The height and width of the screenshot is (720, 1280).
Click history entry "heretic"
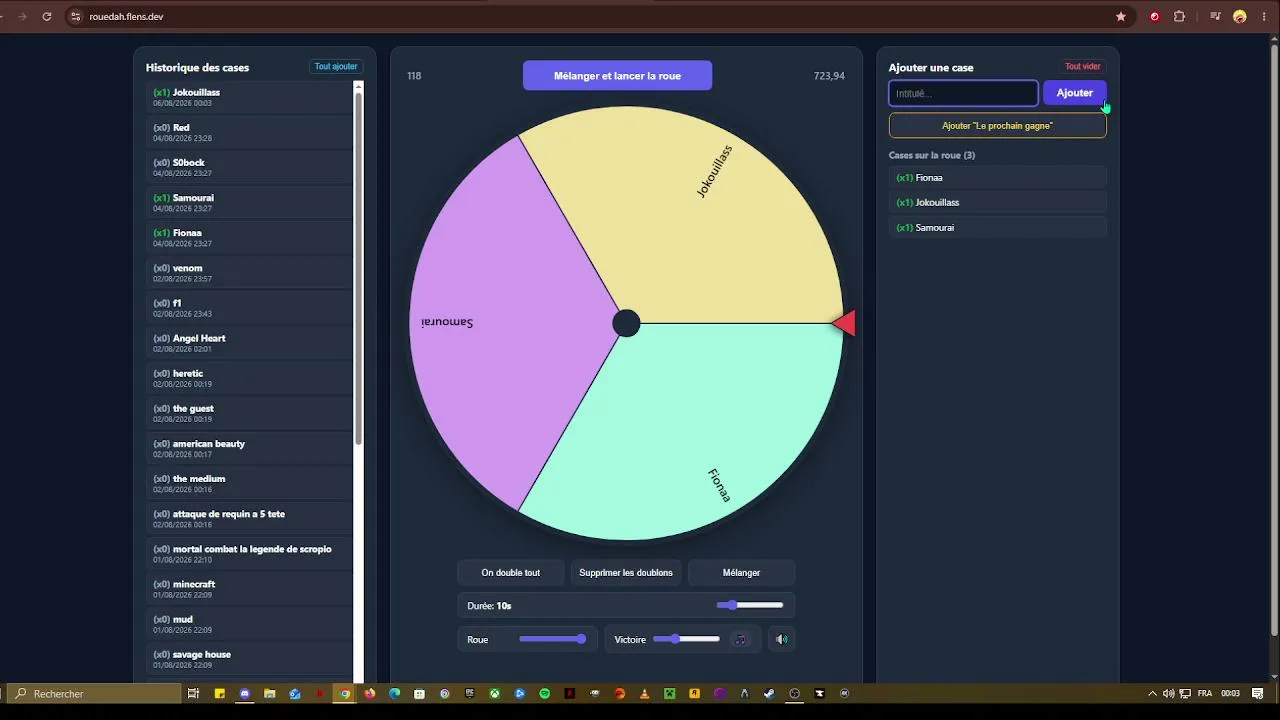[x=249, y=378]
